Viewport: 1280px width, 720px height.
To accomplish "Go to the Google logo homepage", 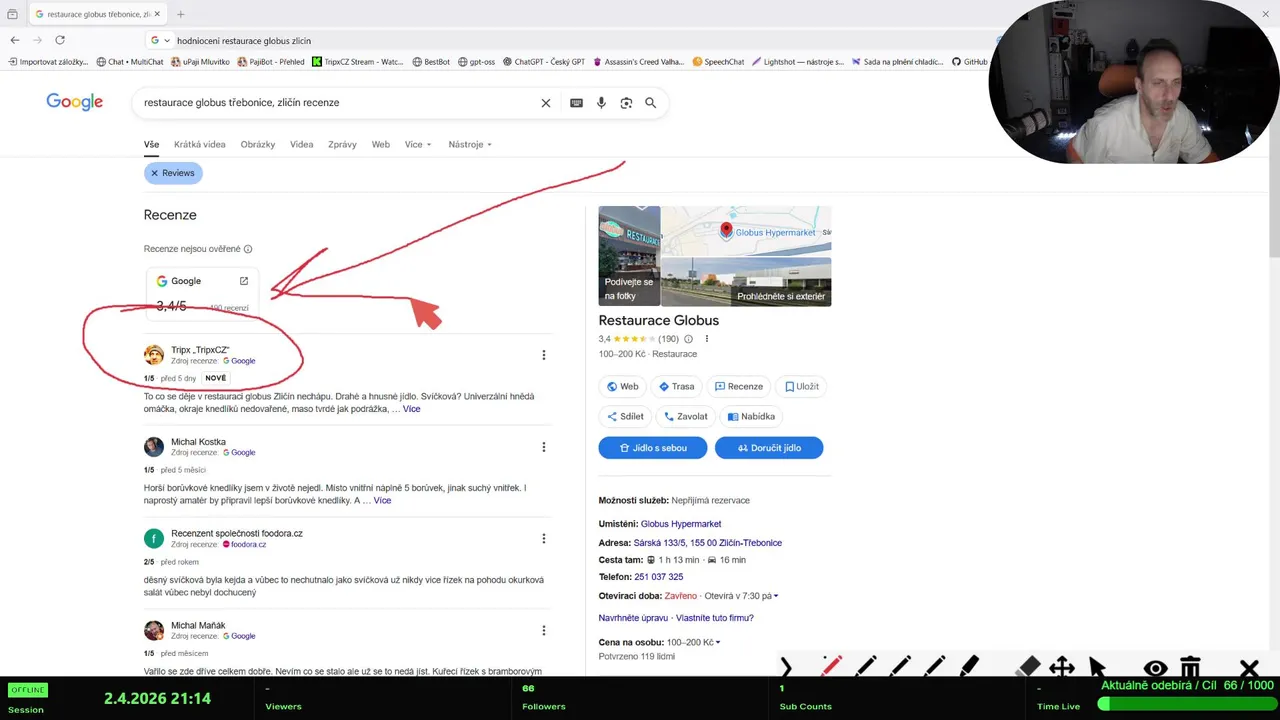I will [75, 102].
